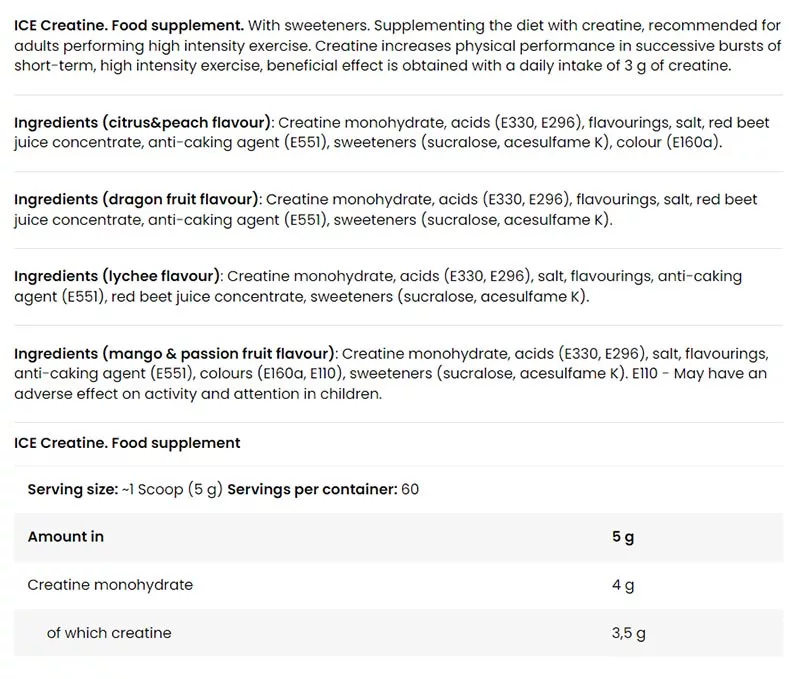
Task: Click the "ICE Creatine. Food supplement" table title
Action: (127, 443)
